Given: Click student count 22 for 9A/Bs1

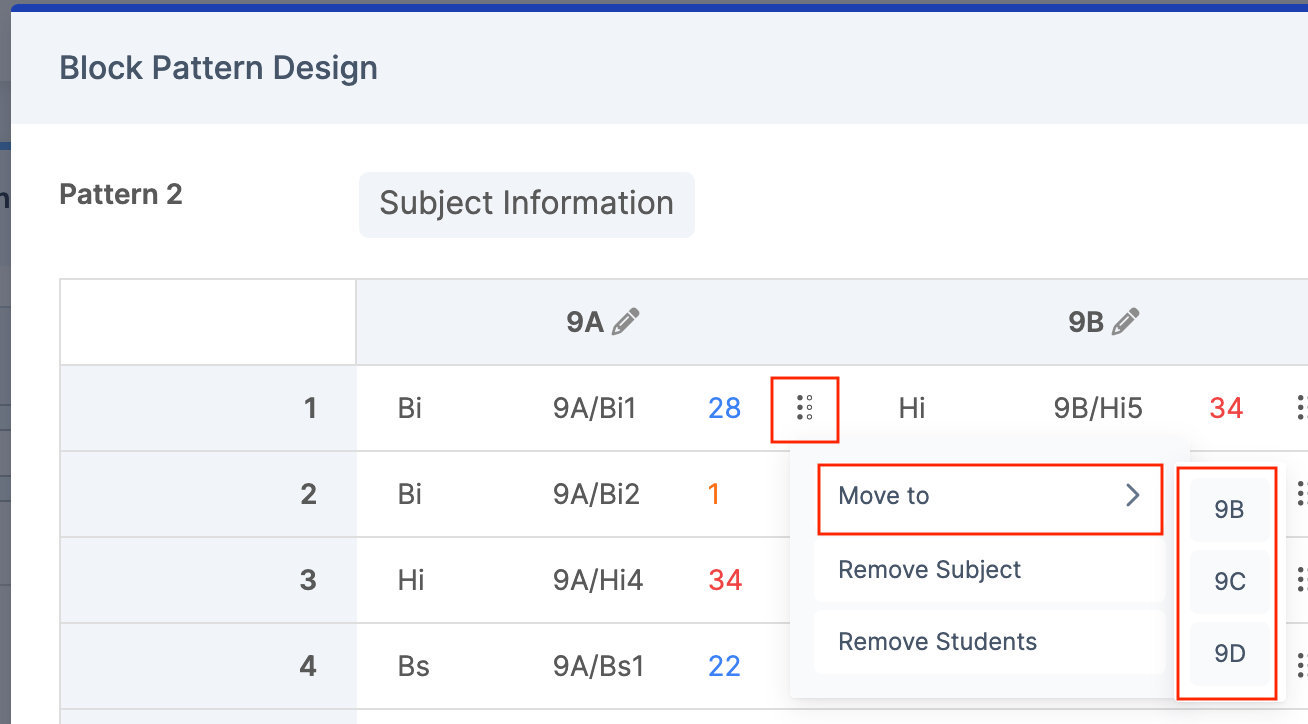Looking at the screenshot, I should [x=725, y=666].
